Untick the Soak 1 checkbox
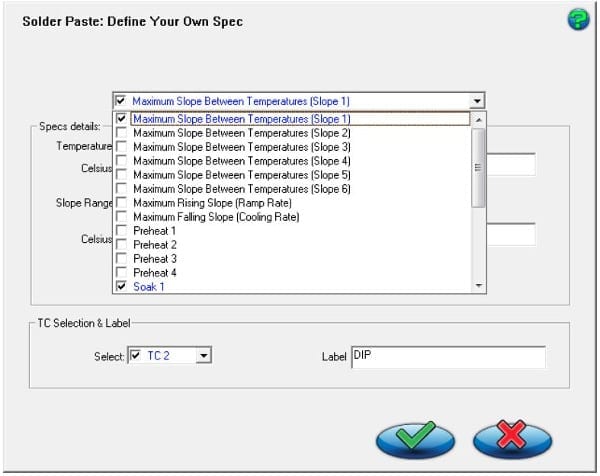This screenshot has height=476, width=600. (121, 286)
